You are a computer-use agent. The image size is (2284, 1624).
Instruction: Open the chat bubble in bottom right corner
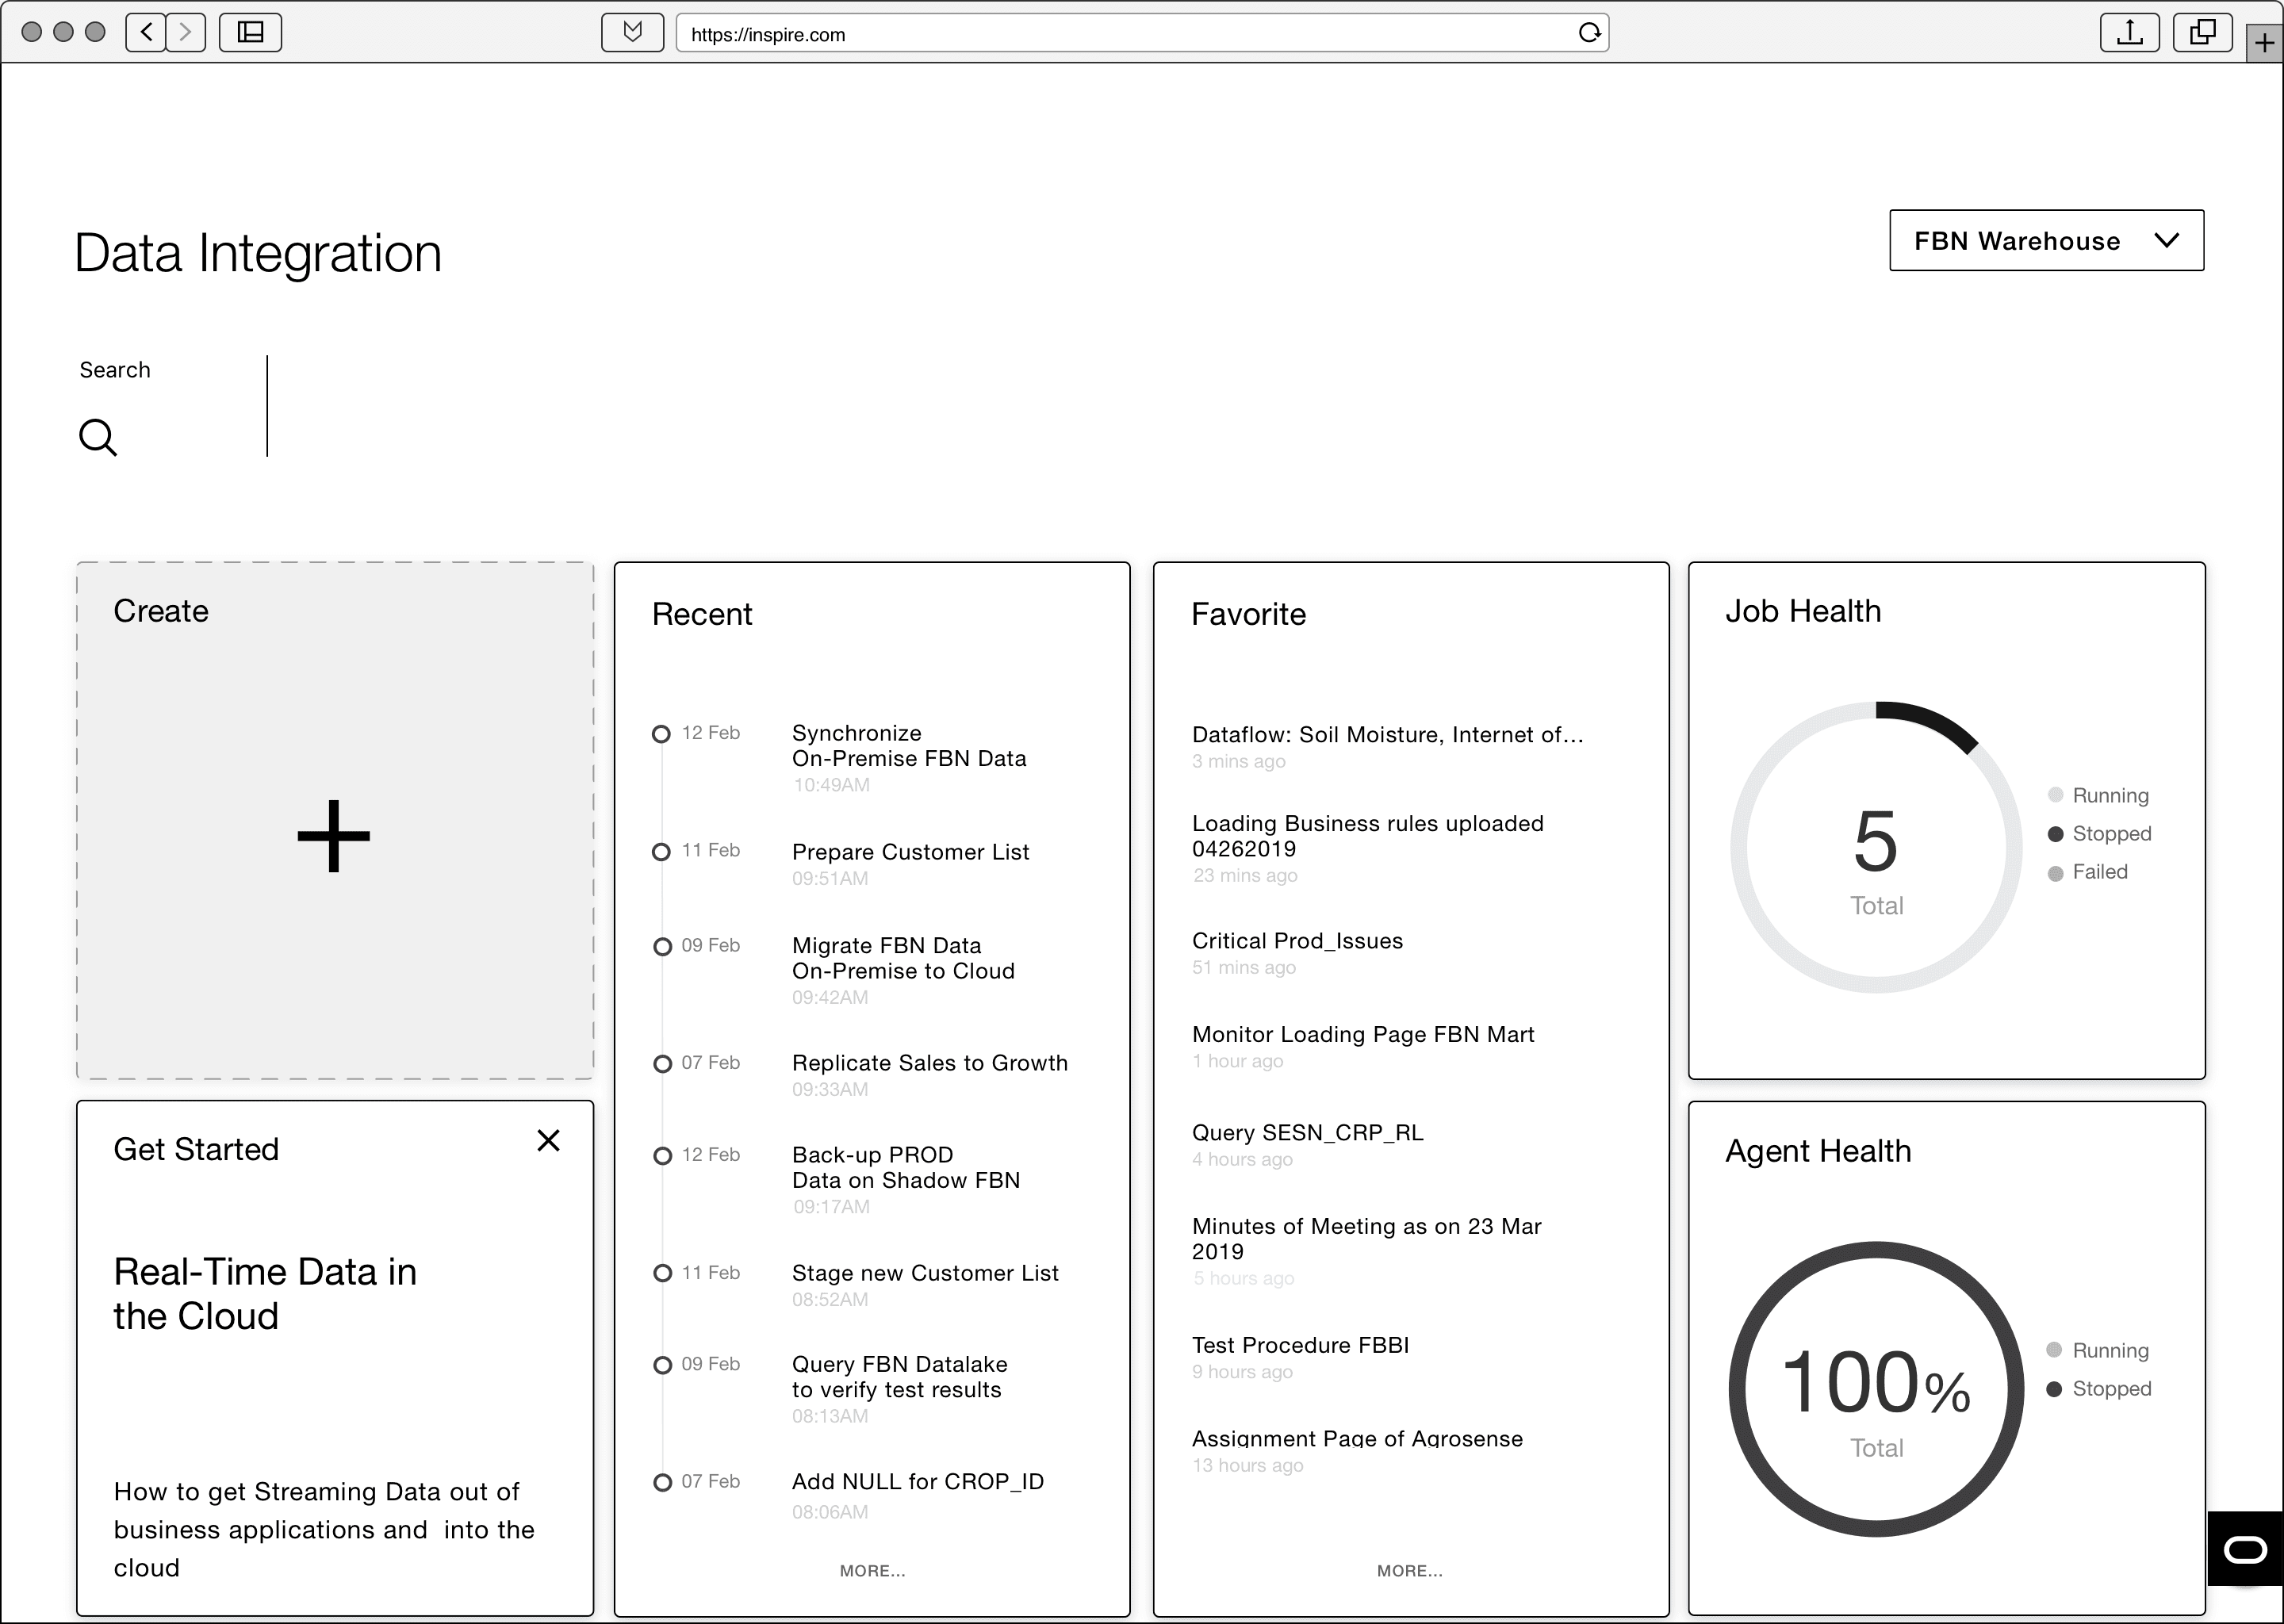click(2245, 1549)
